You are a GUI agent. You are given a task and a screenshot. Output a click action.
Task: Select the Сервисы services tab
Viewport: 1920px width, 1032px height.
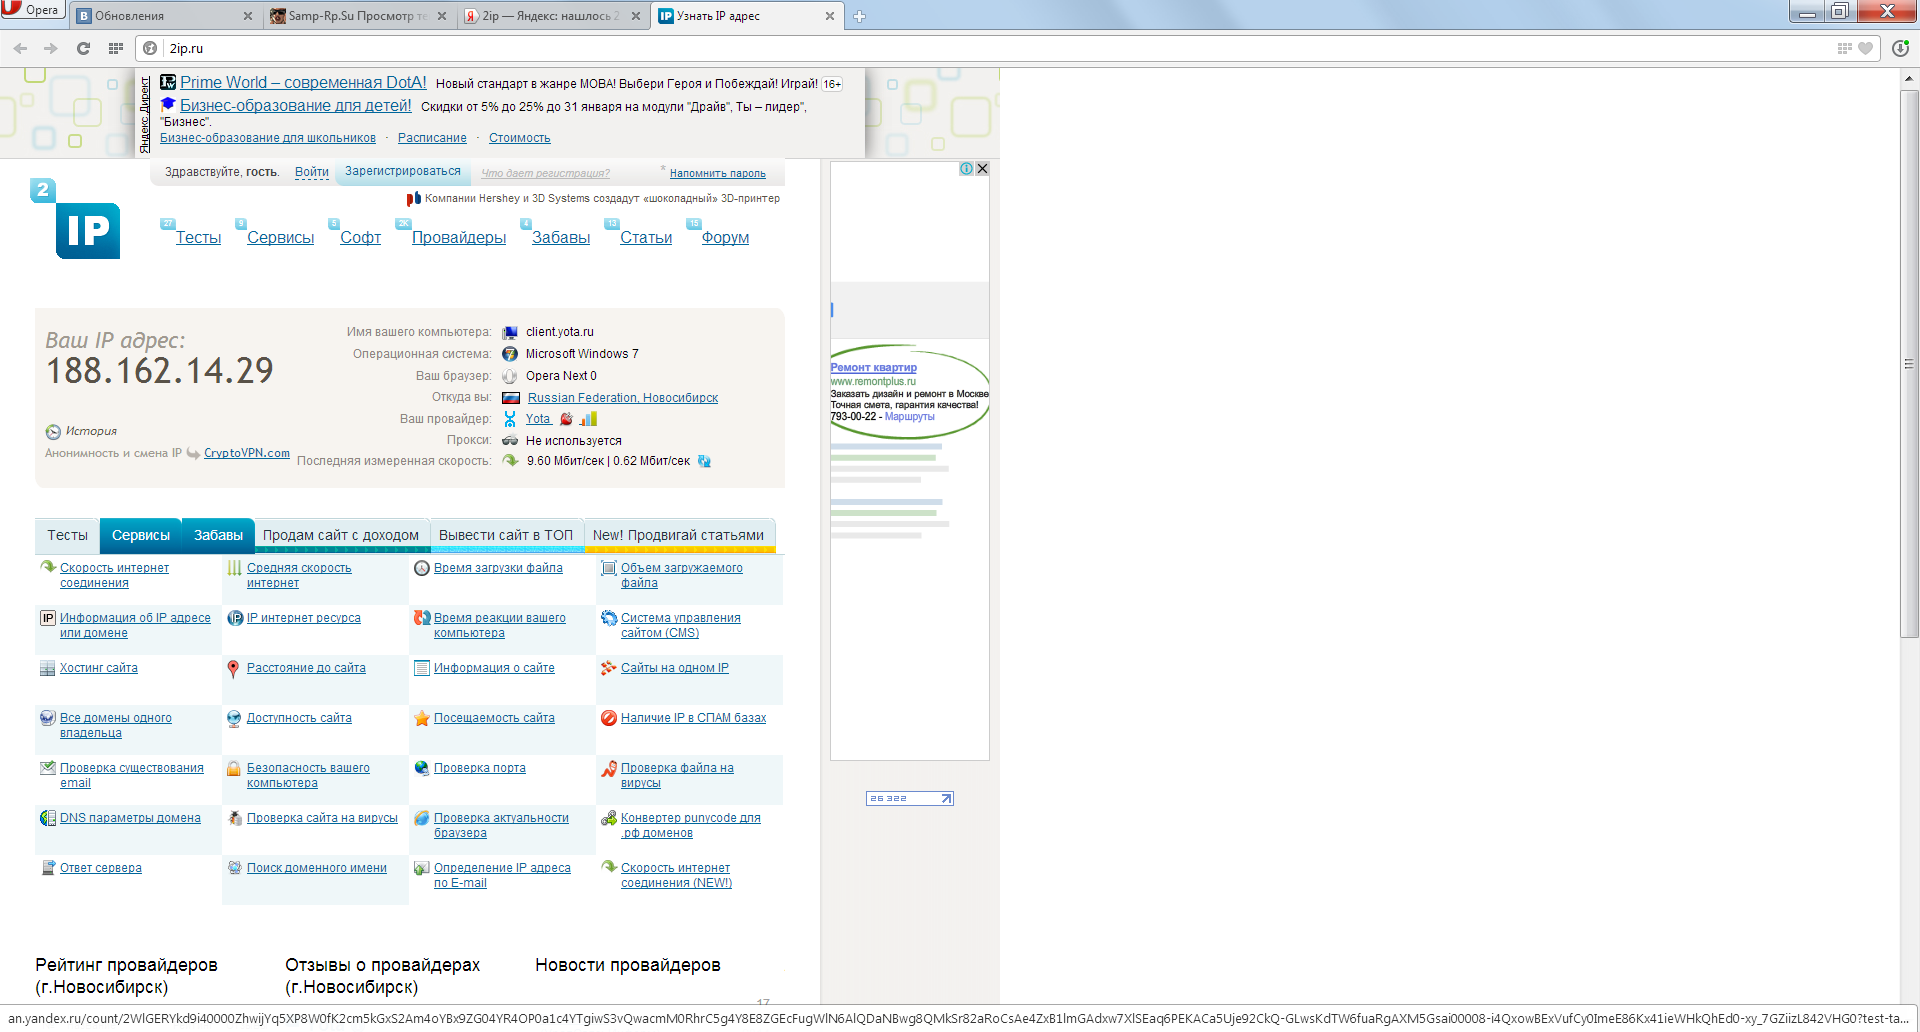tap(141, 535)
